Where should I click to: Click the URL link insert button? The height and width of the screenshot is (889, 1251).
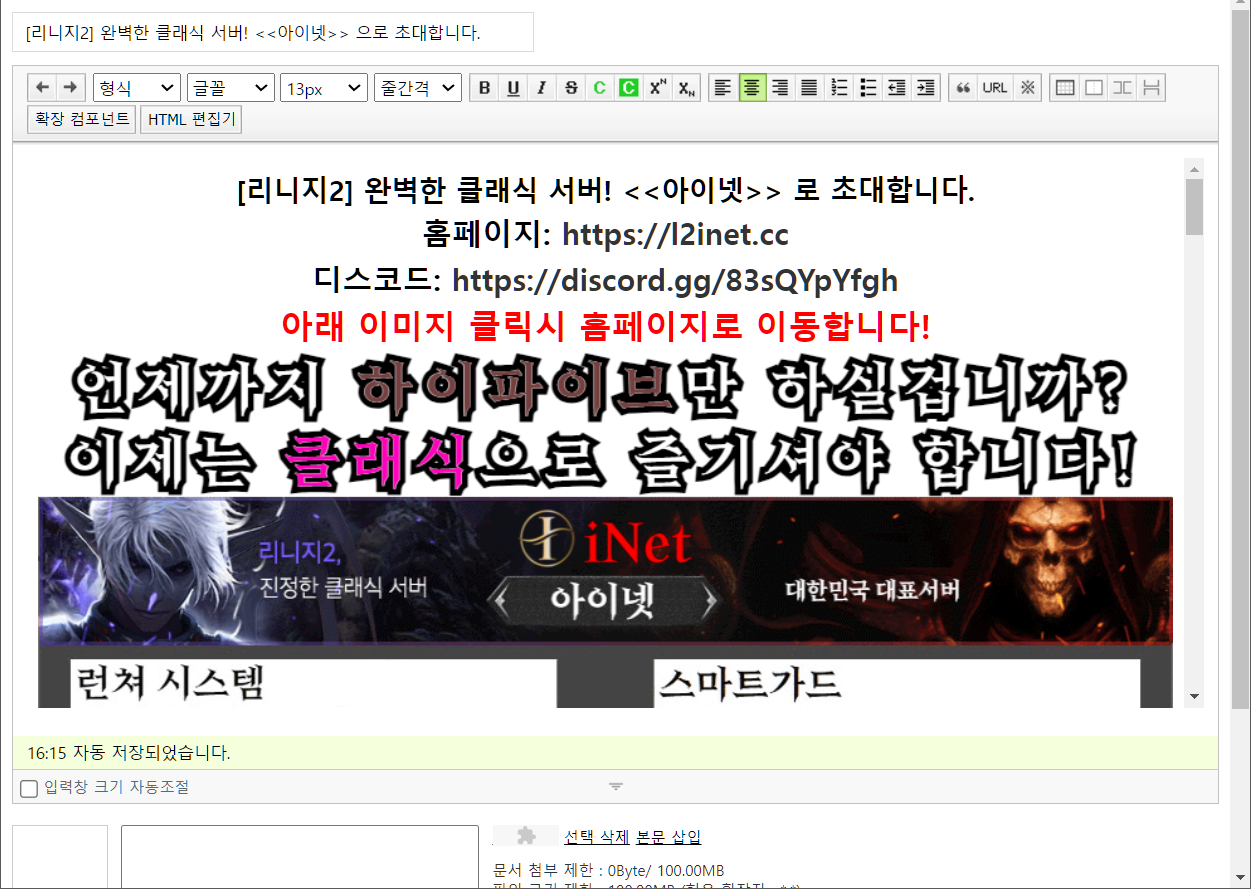(995, 88)
